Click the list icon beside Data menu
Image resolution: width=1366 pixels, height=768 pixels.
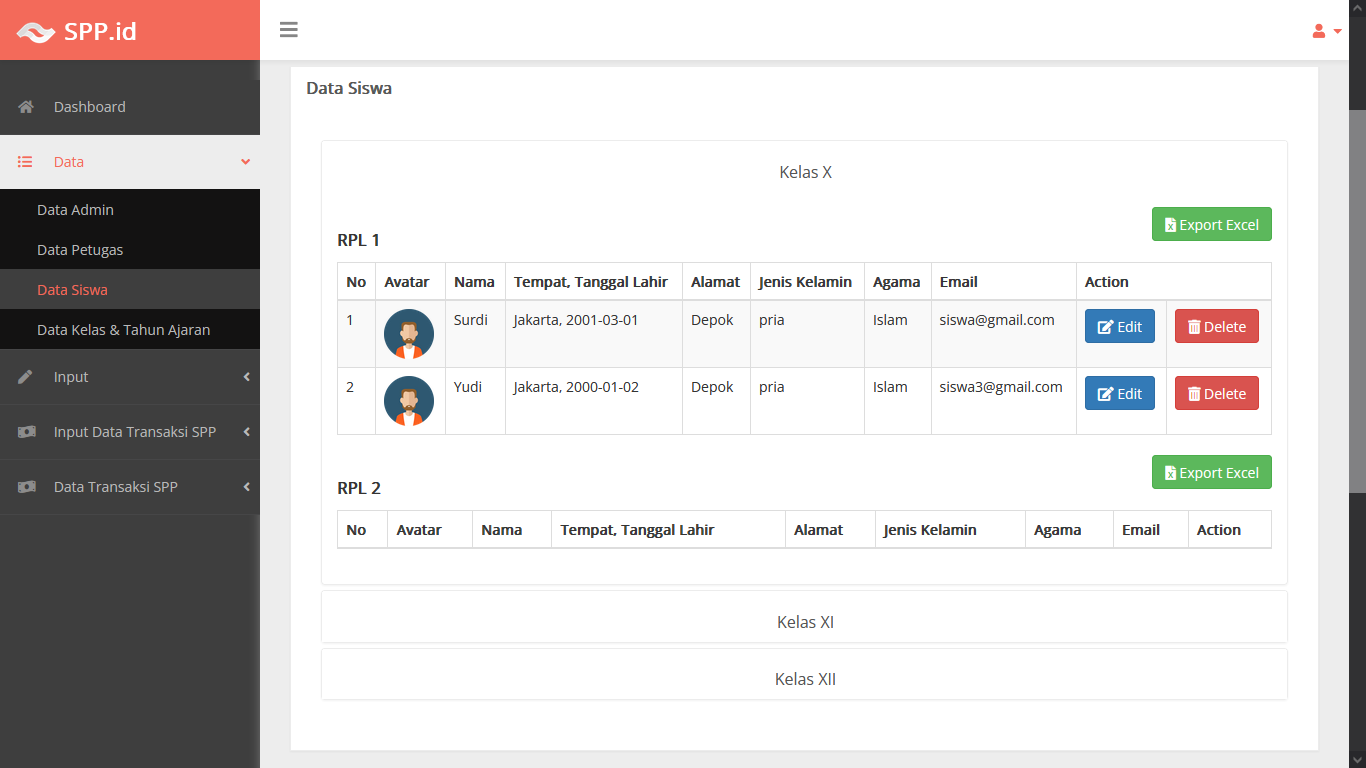pos(26,162)
